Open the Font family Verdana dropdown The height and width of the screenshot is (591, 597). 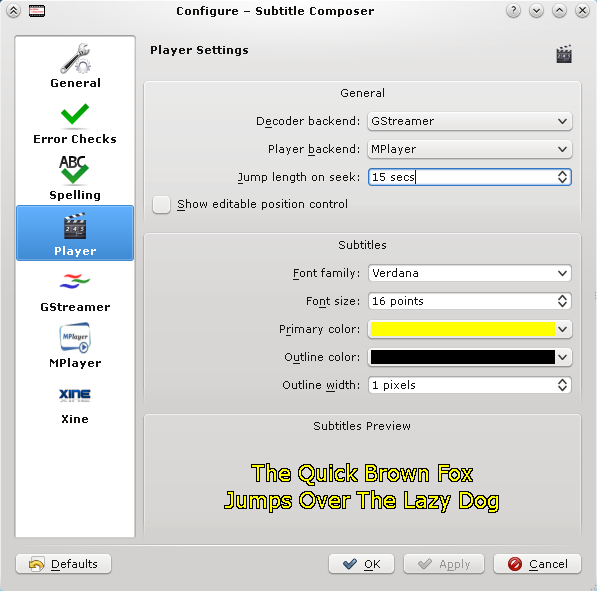pyautogui.click(x=469, y=273)
